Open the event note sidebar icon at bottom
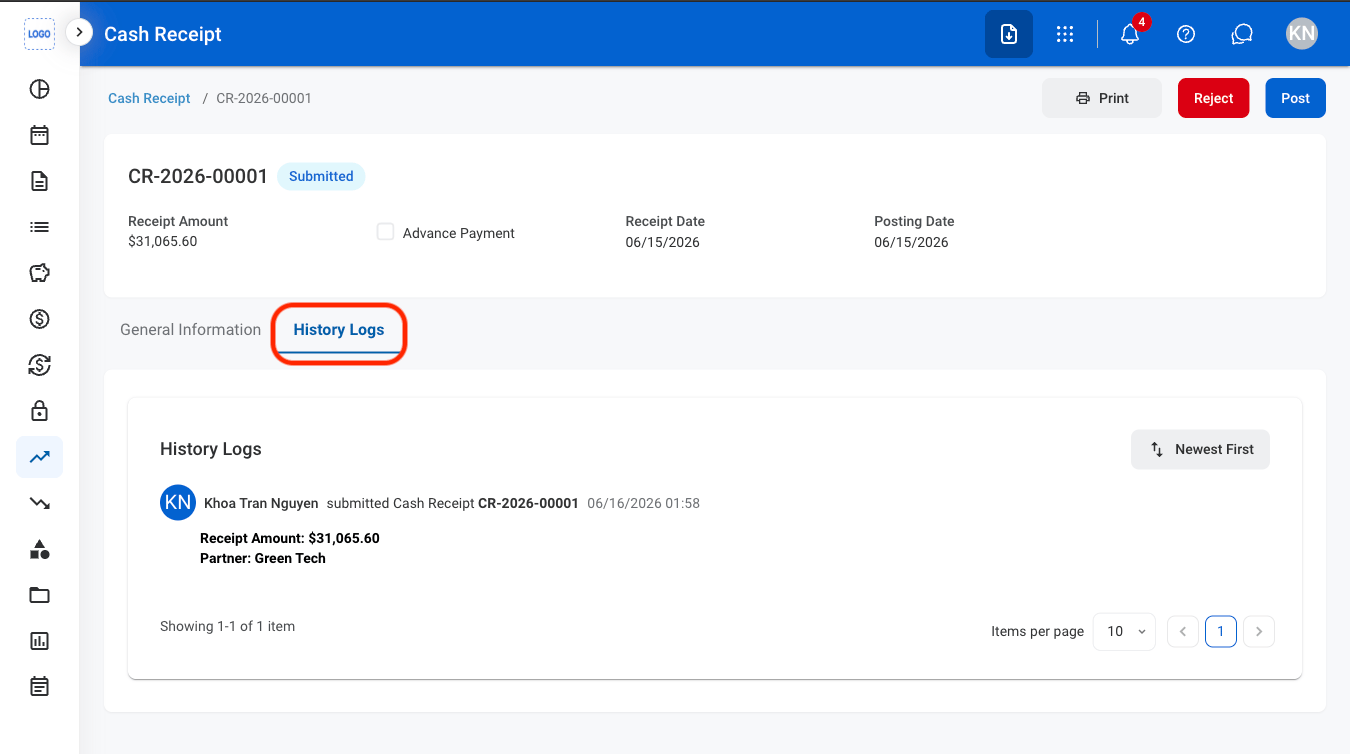This screenshot has width=1350, height=754. [x=39, y=687]
